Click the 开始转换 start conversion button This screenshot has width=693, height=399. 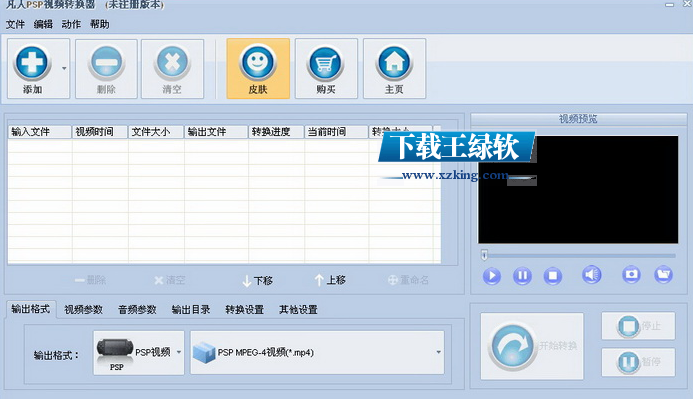[532, 346]
